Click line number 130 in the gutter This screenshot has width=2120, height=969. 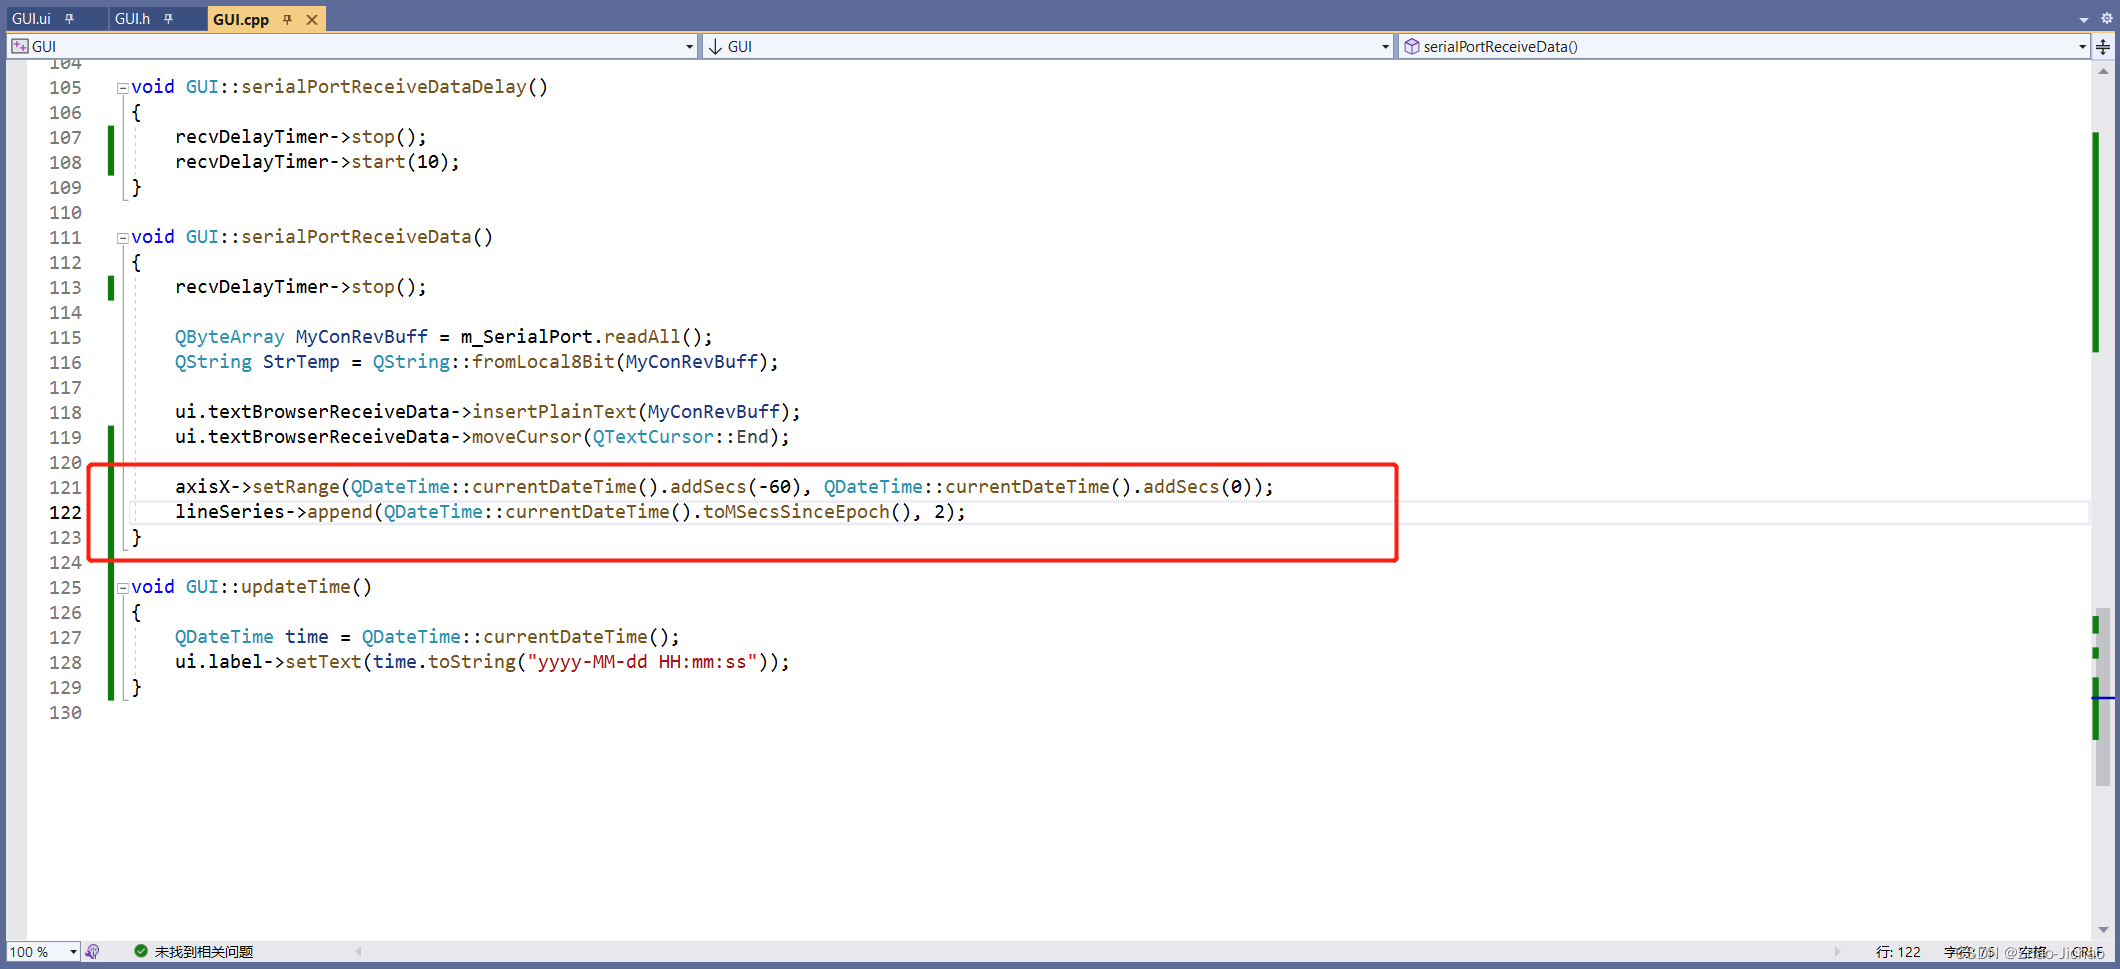pos(65,713)
